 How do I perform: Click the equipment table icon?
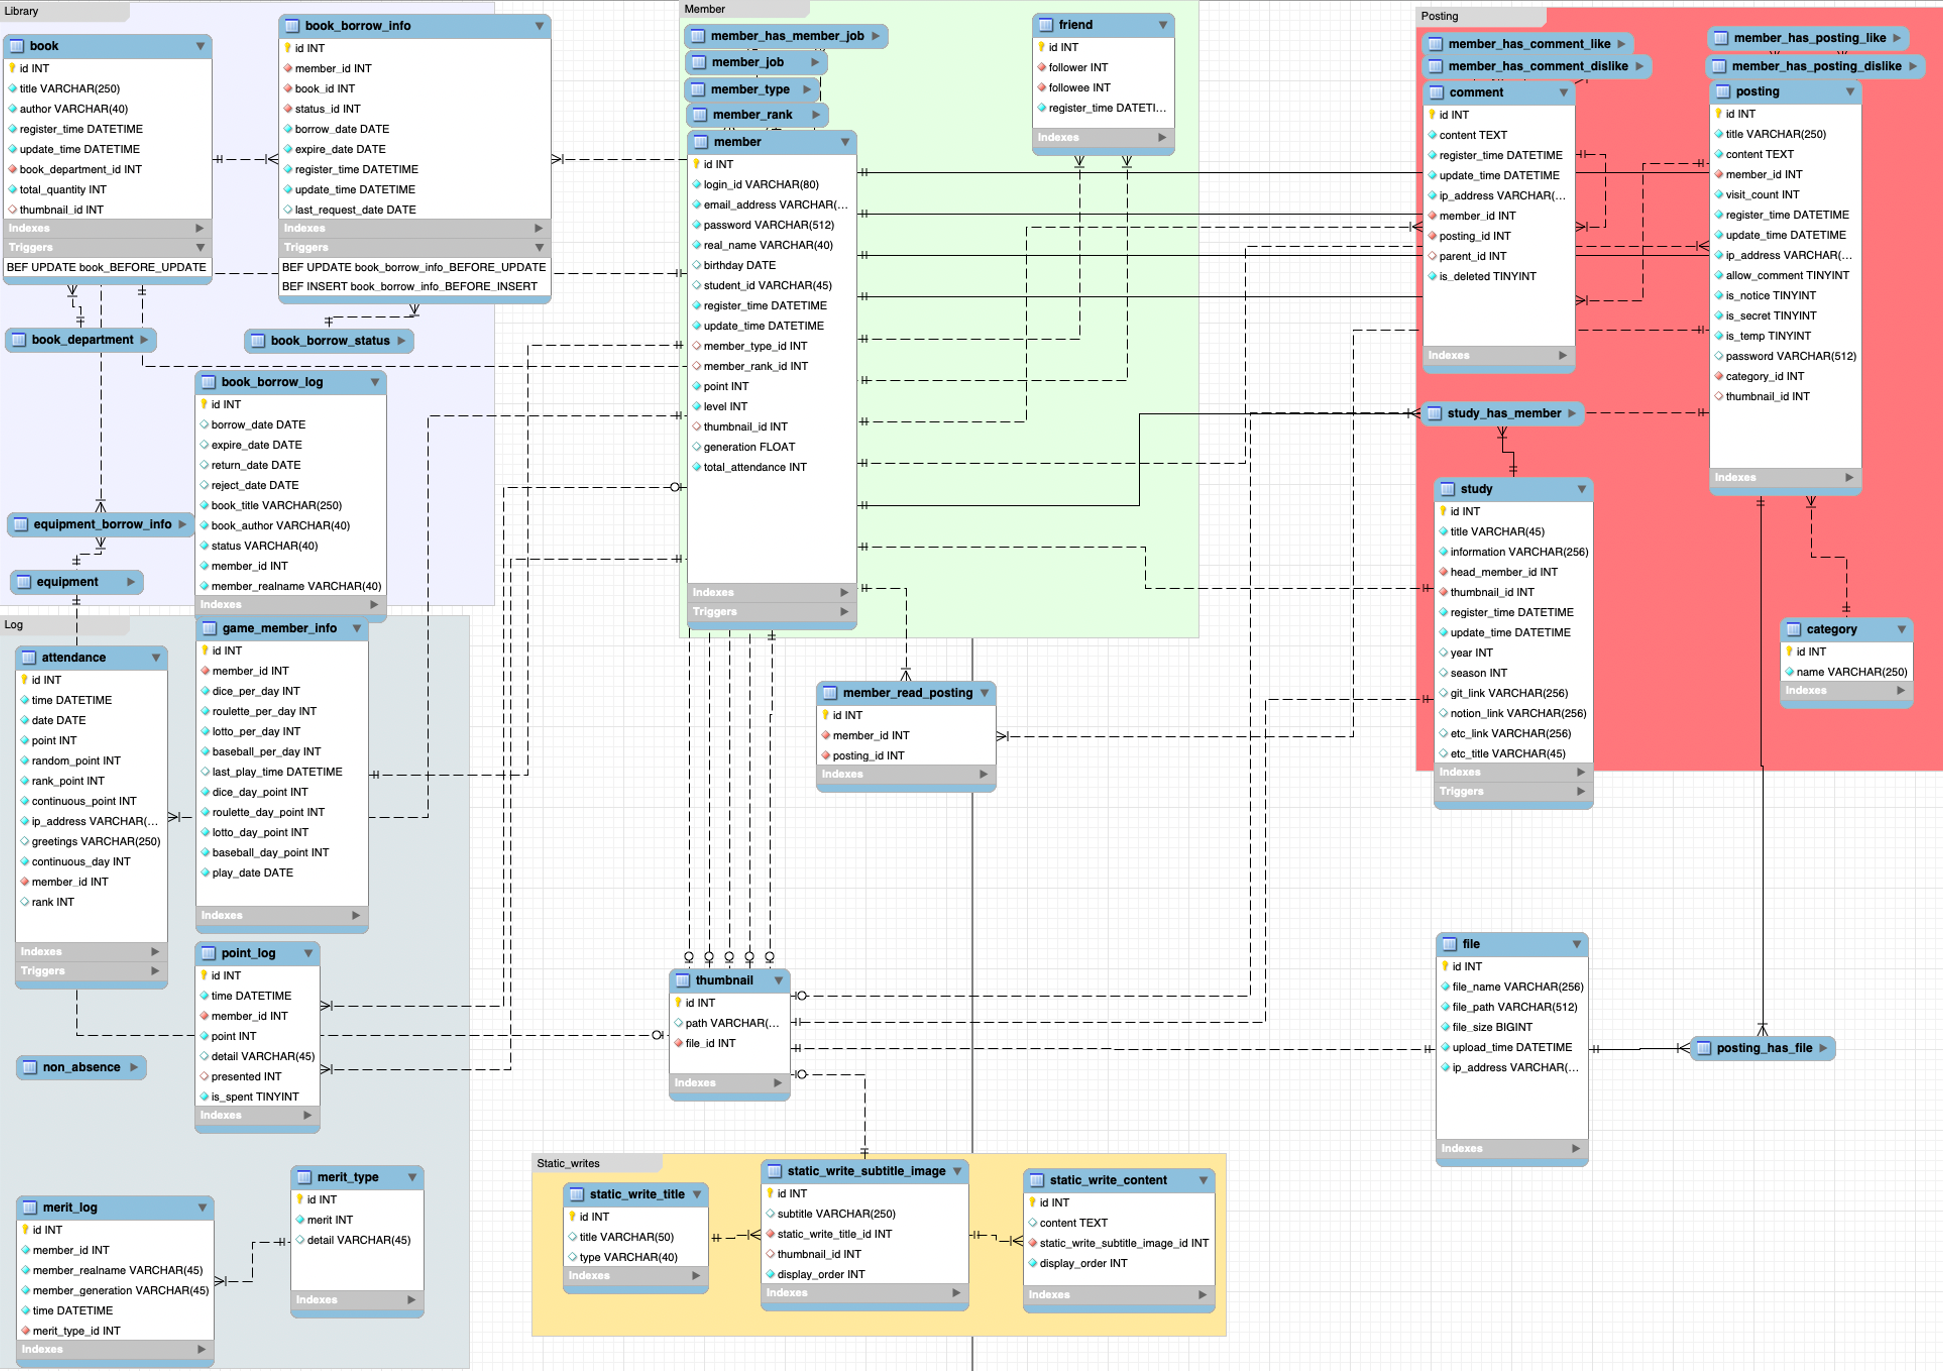(x=24, y=581)
